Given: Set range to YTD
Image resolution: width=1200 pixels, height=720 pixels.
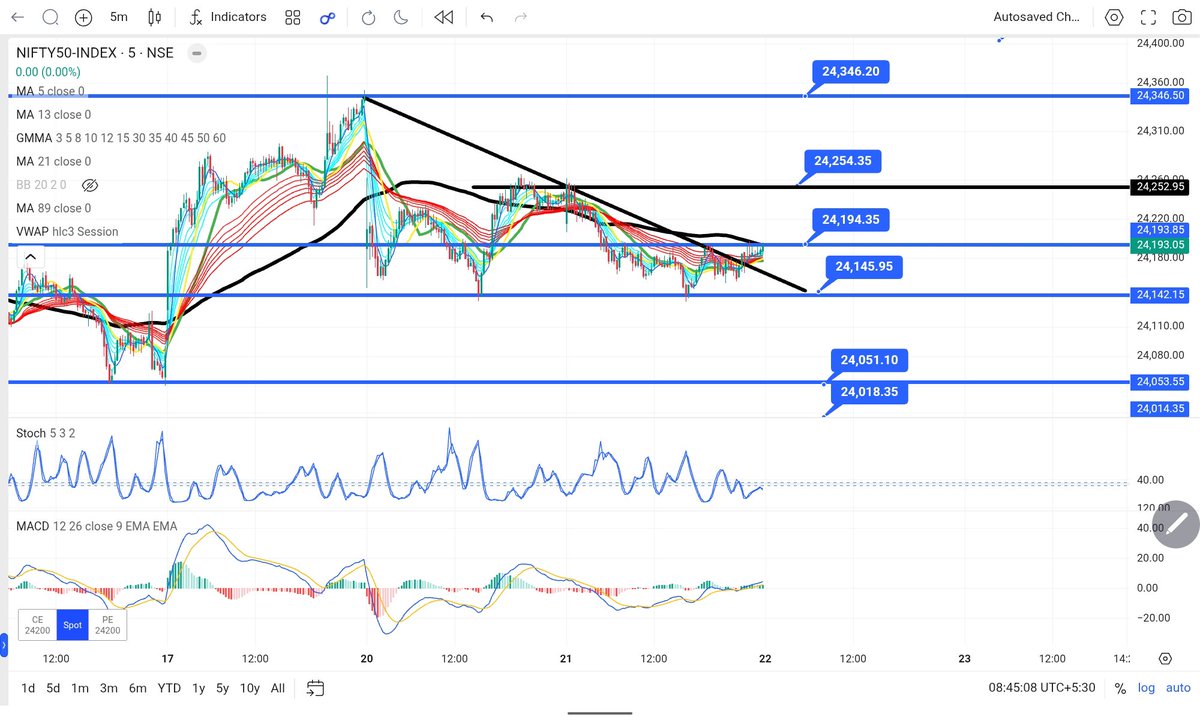Looking at the screenshot, I should (169, 688).
